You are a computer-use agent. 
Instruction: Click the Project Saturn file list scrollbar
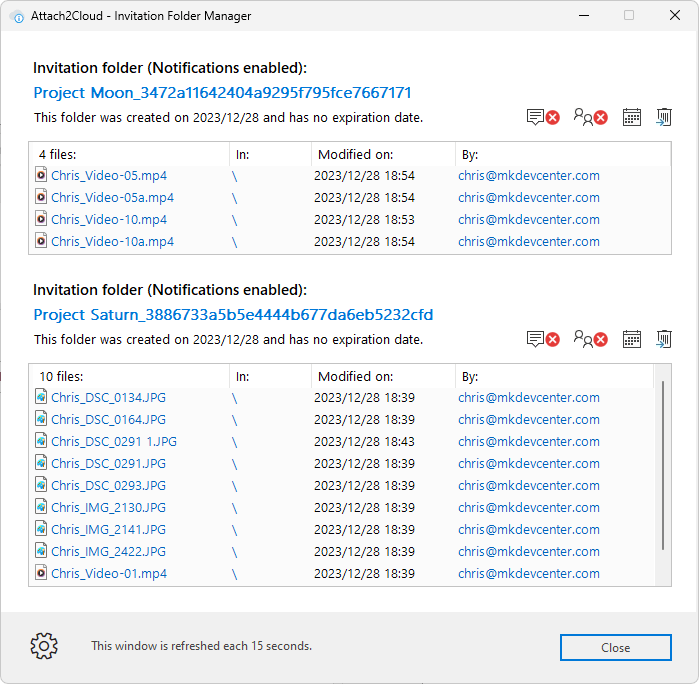click(663, 466)
